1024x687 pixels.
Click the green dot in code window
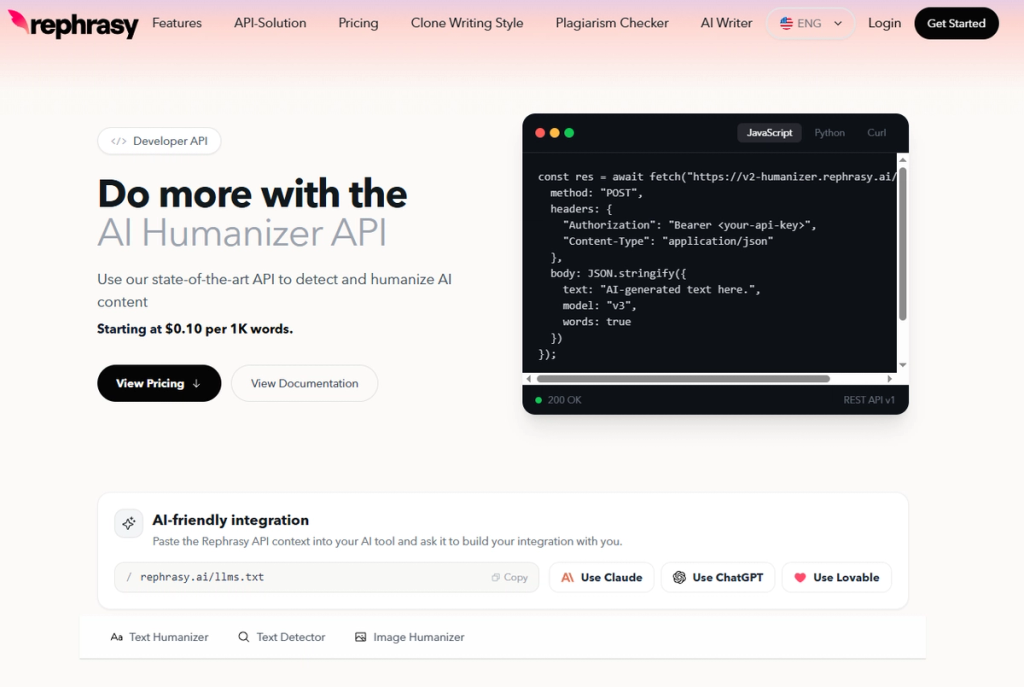[x=569, y=133]
